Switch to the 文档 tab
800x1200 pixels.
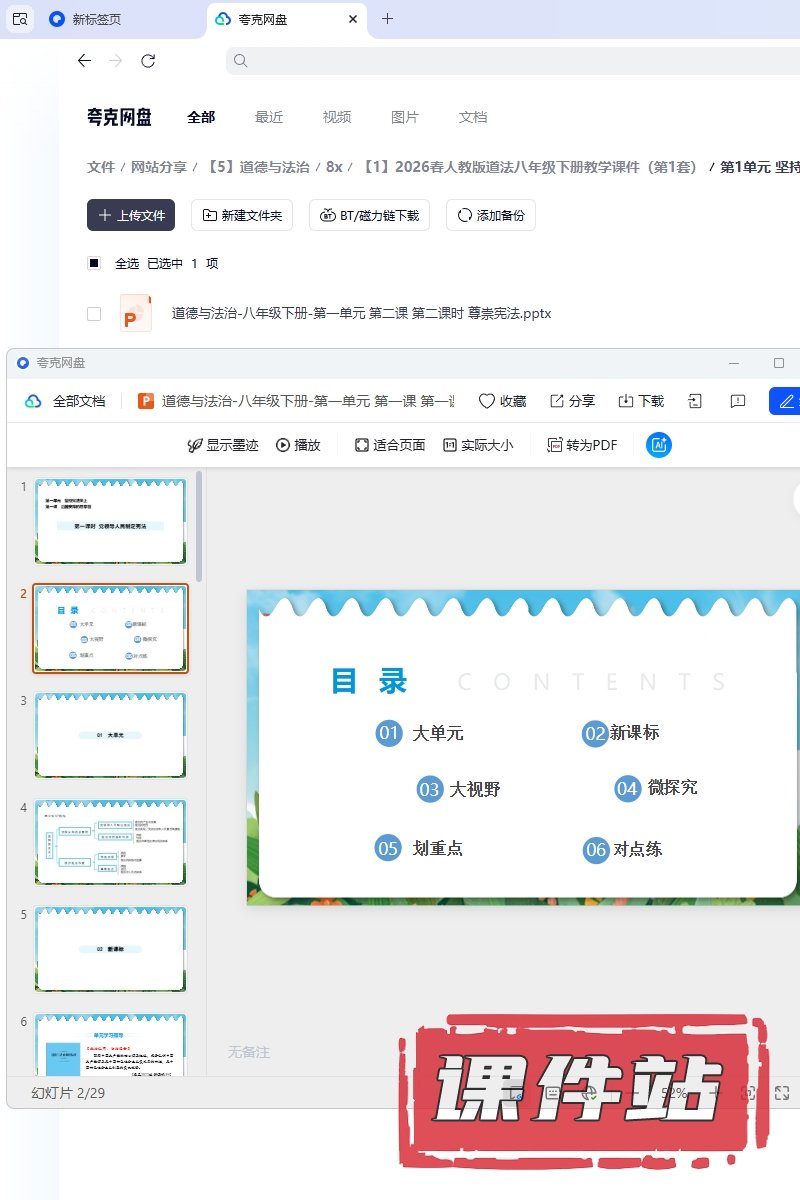click(473, 117)
